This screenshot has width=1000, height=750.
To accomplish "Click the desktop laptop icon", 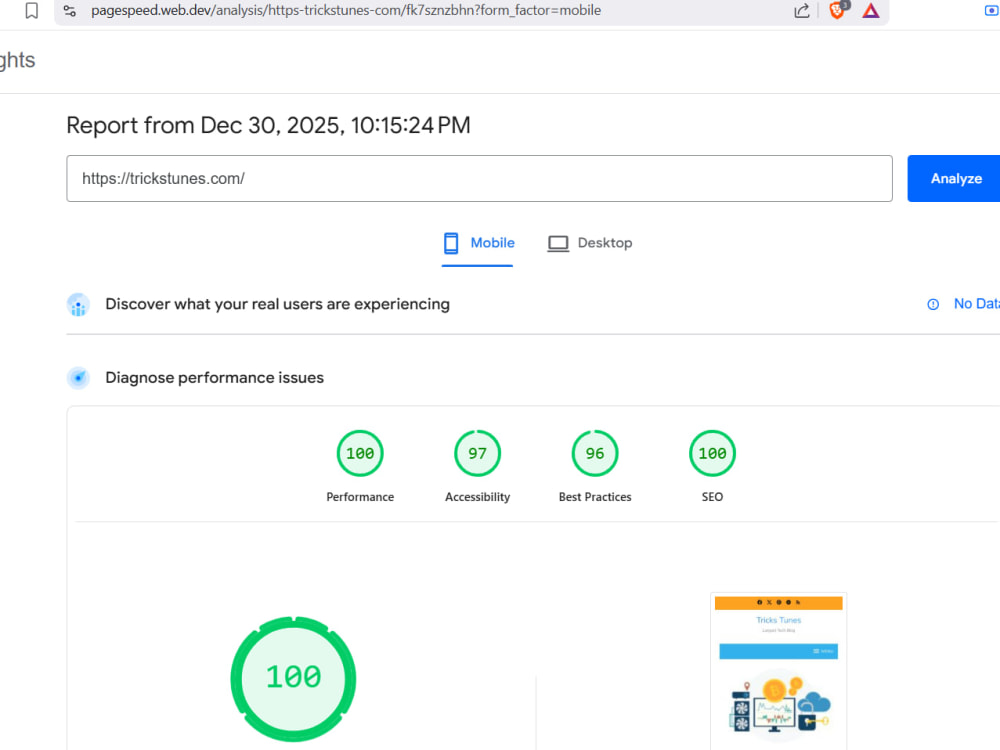I will (x=558, y=244).
